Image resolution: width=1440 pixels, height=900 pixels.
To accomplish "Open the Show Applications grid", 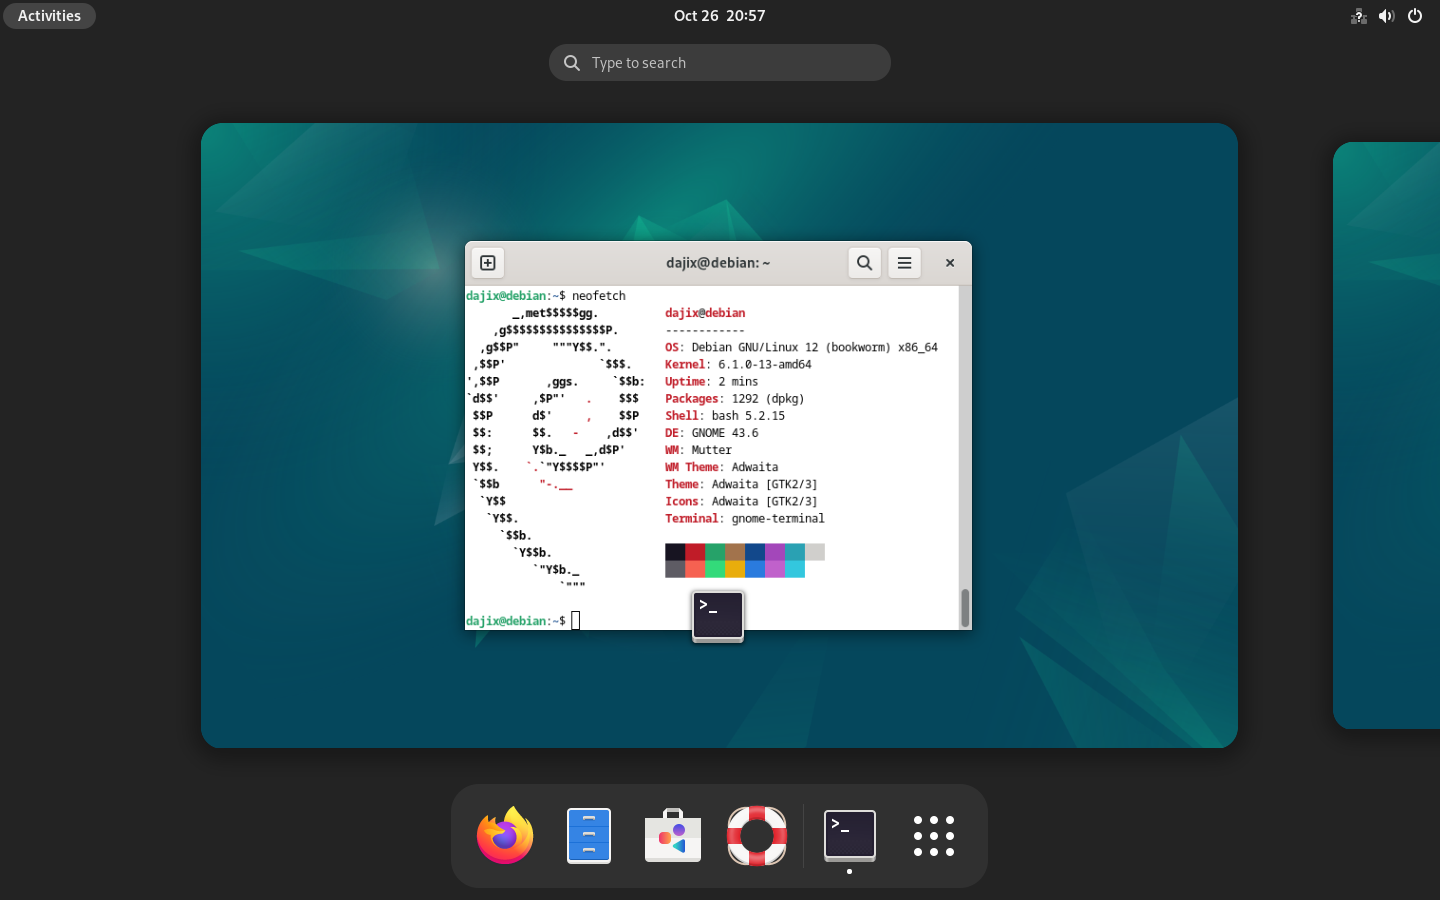I will pyautogui.click(x=933, y=836).
